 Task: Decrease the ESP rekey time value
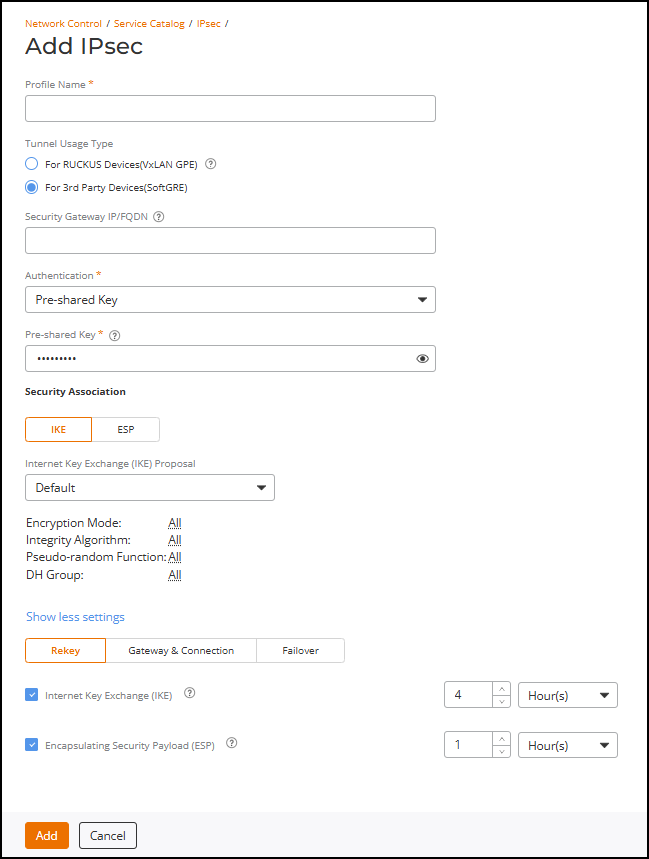501,751
